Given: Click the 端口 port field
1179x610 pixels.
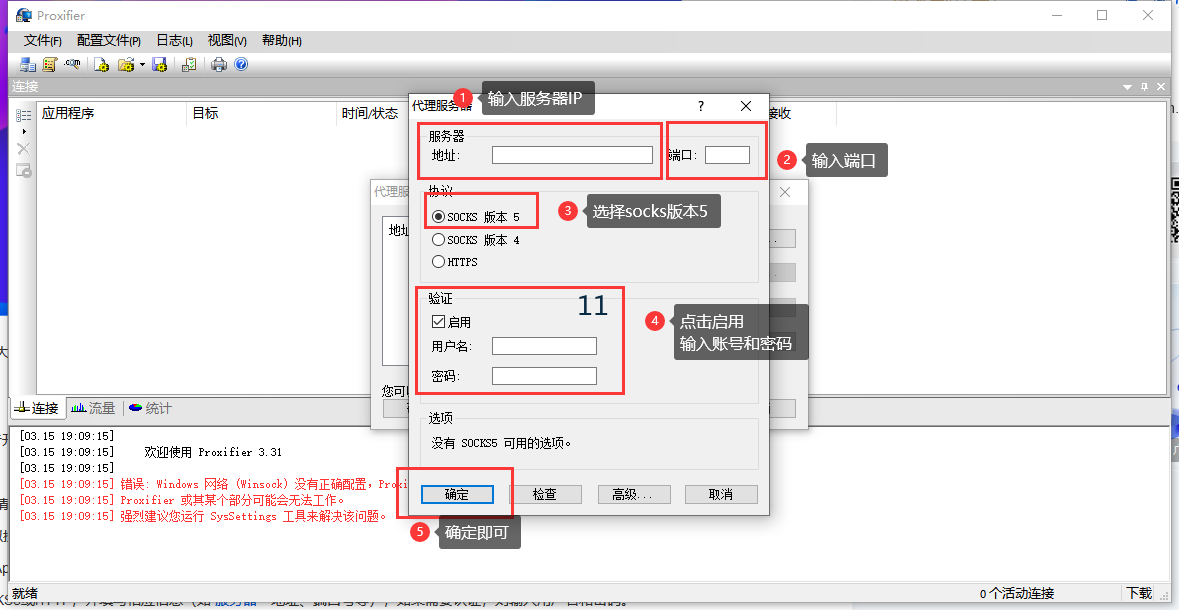Looking at the screenshot, I should (727, 155).
